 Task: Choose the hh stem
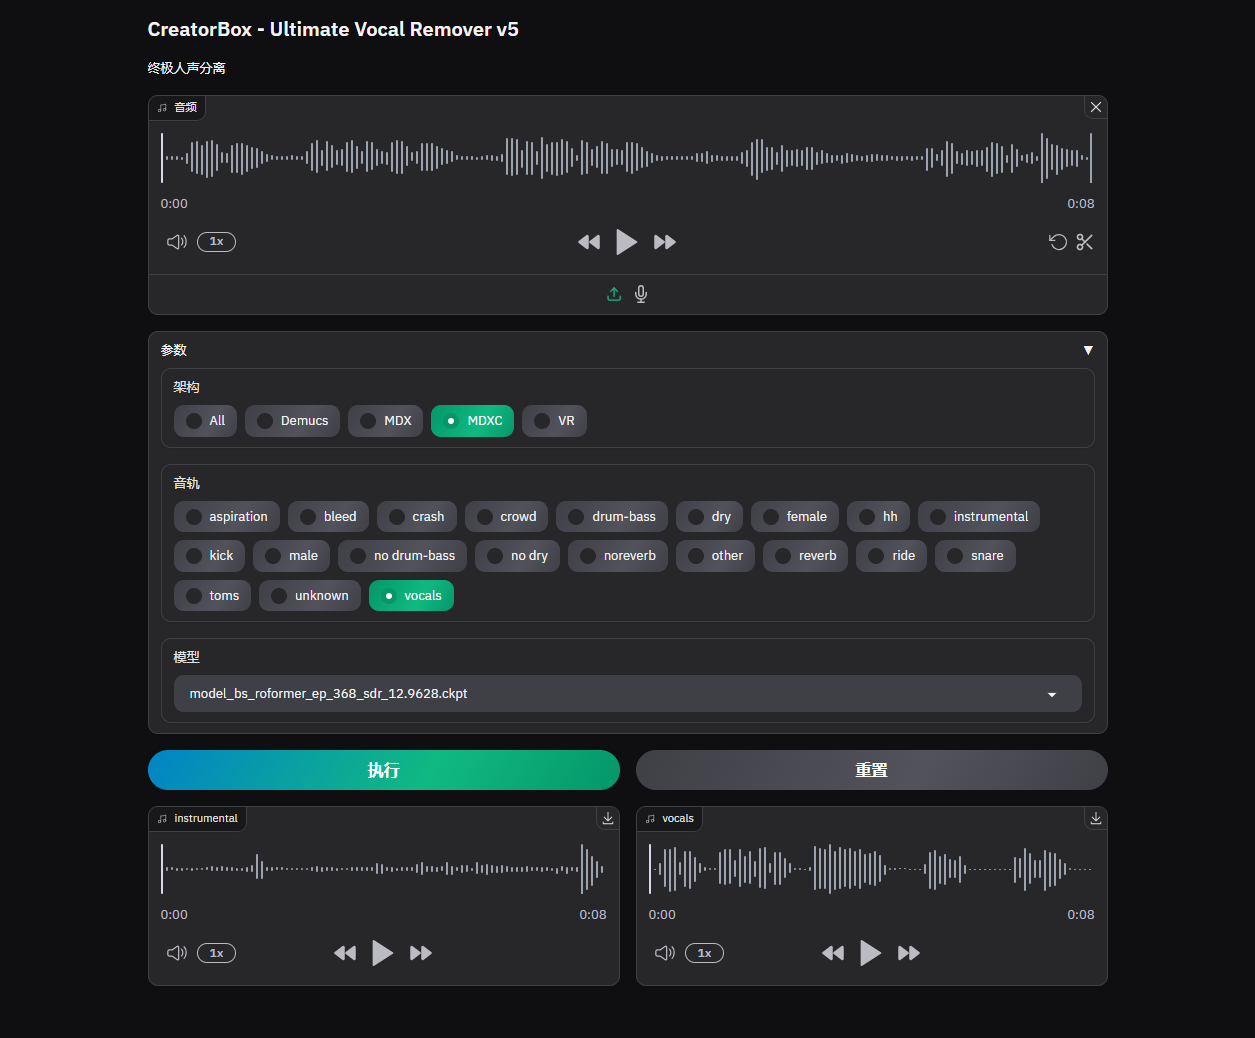click(x=878, y=517)
